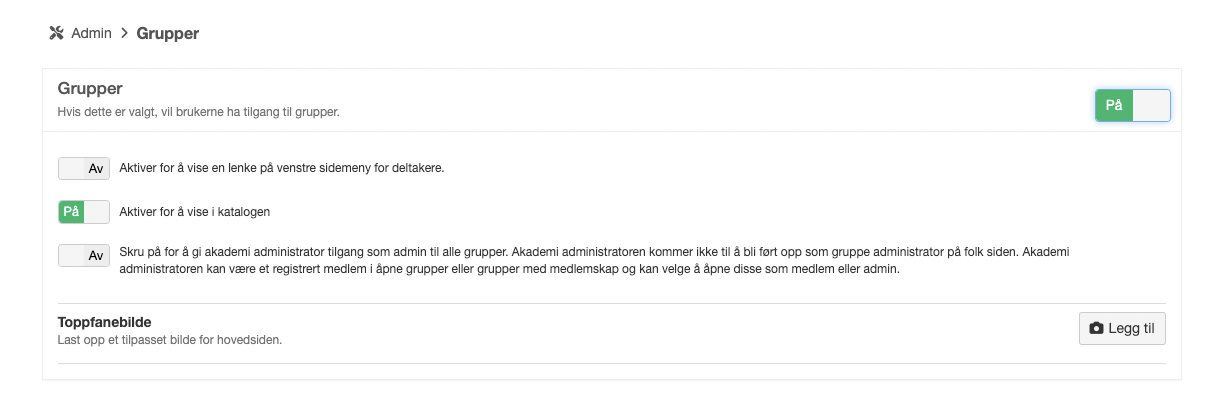Click 'Last opp et tilpasset bilde' text

[169, 340]
